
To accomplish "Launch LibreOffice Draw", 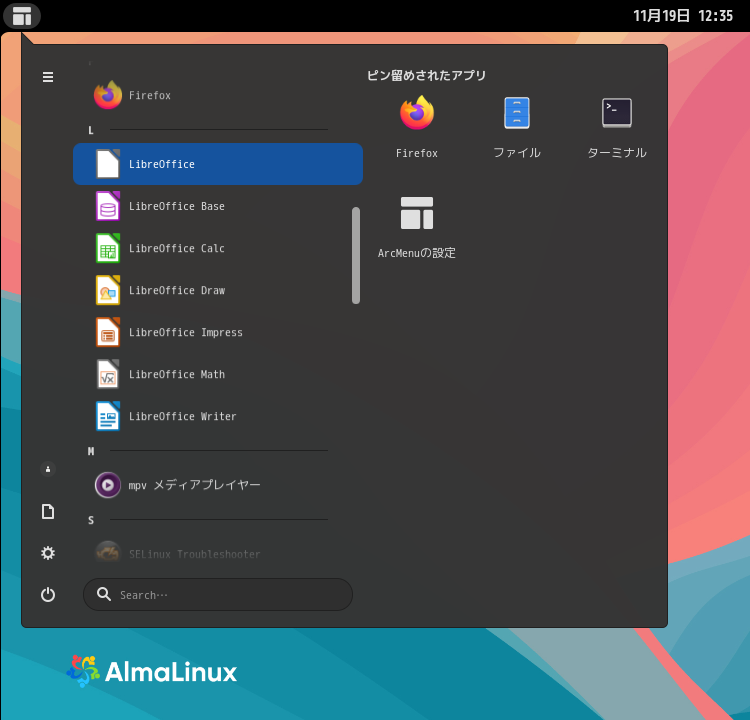I will [218, 290].
